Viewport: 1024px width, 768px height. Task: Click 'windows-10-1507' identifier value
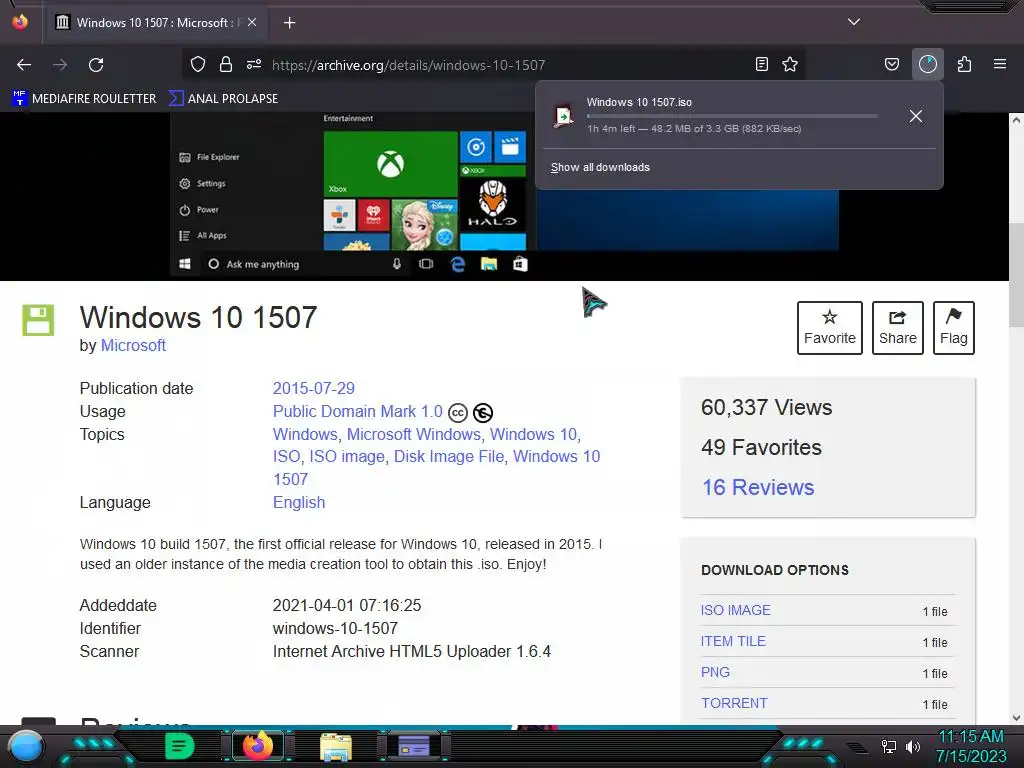[335, 628]
